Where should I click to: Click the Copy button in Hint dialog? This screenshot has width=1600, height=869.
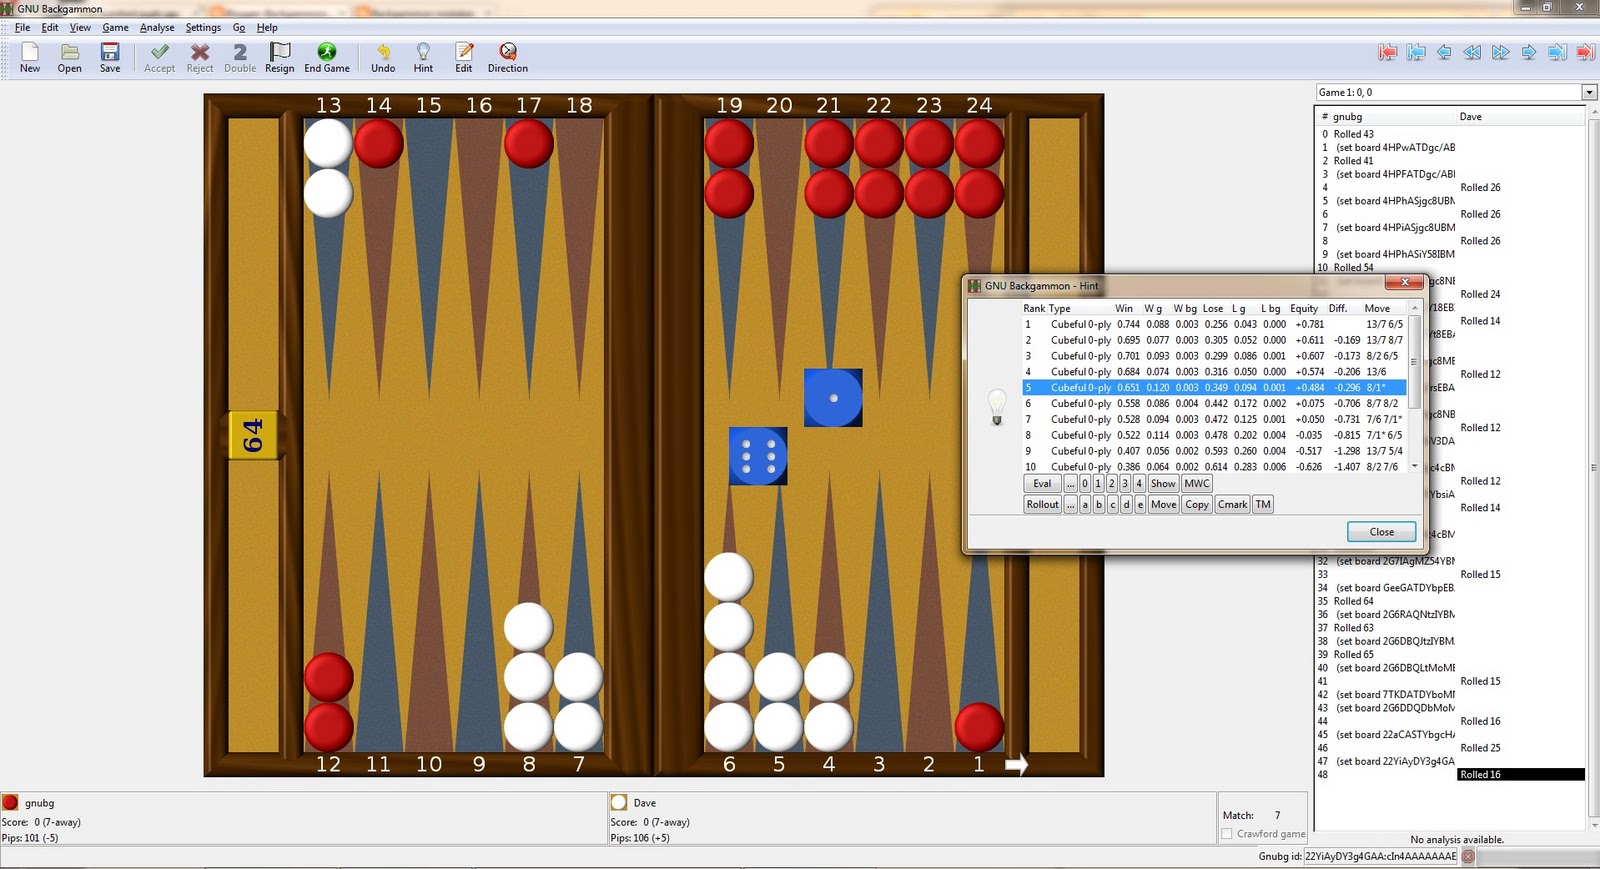click(x=1197, y=505)
